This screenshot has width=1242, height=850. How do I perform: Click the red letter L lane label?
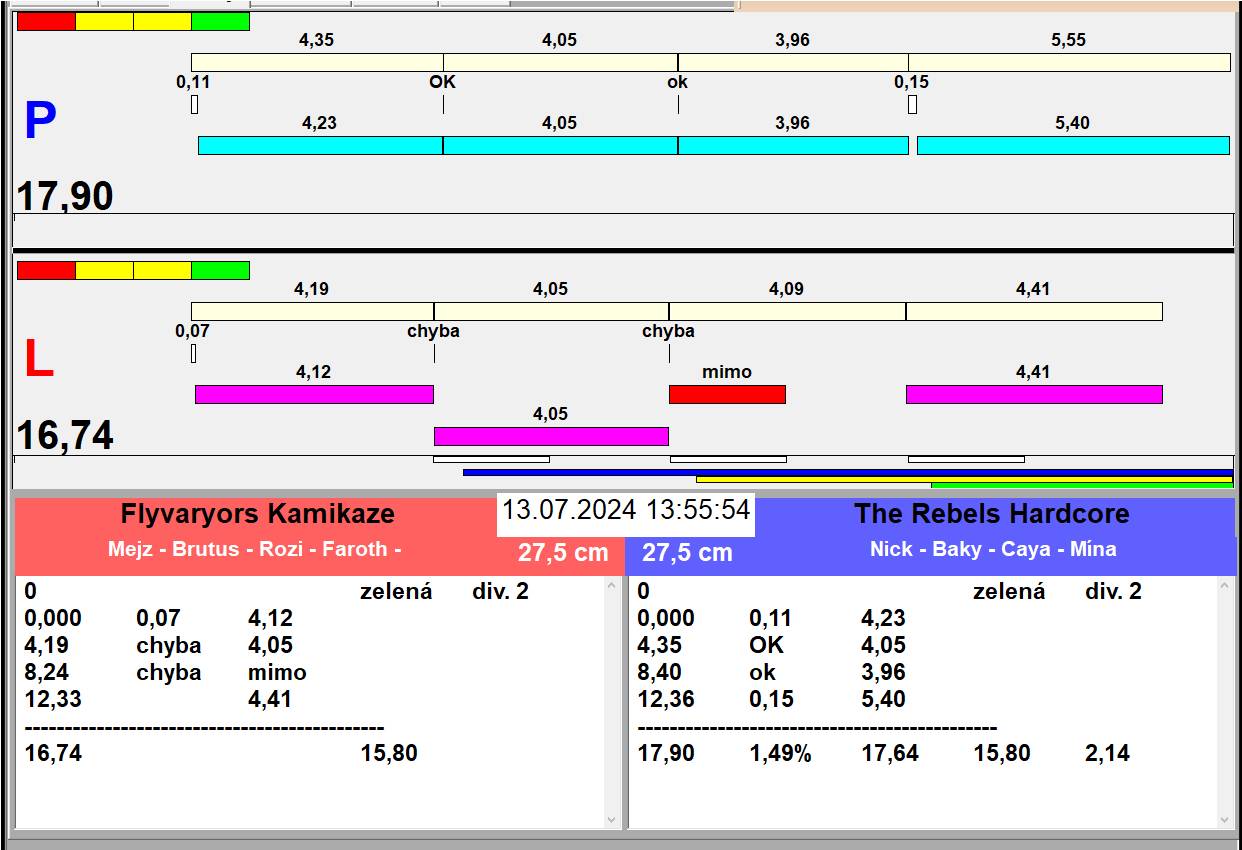click(x=38, y=360)
